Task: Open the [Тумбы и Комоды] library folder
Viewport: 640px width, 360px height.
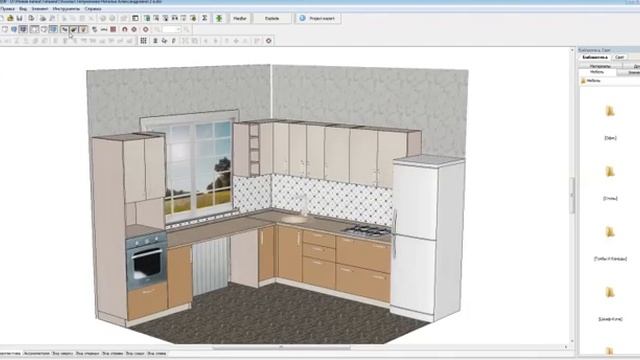Action: tap(610, 232)
